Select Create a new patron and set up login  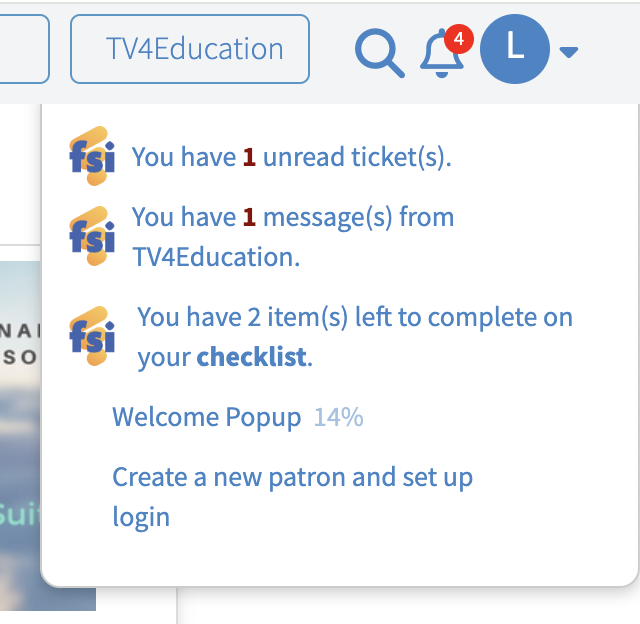click(292, 497)
